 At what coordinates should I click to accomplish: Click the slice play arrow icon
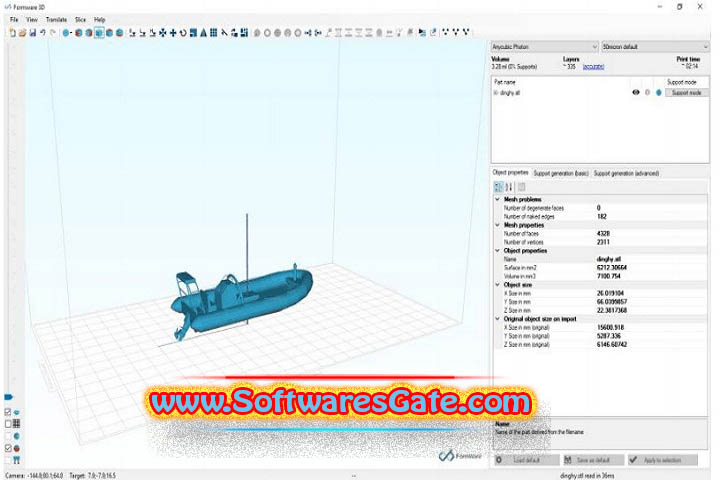422,33
